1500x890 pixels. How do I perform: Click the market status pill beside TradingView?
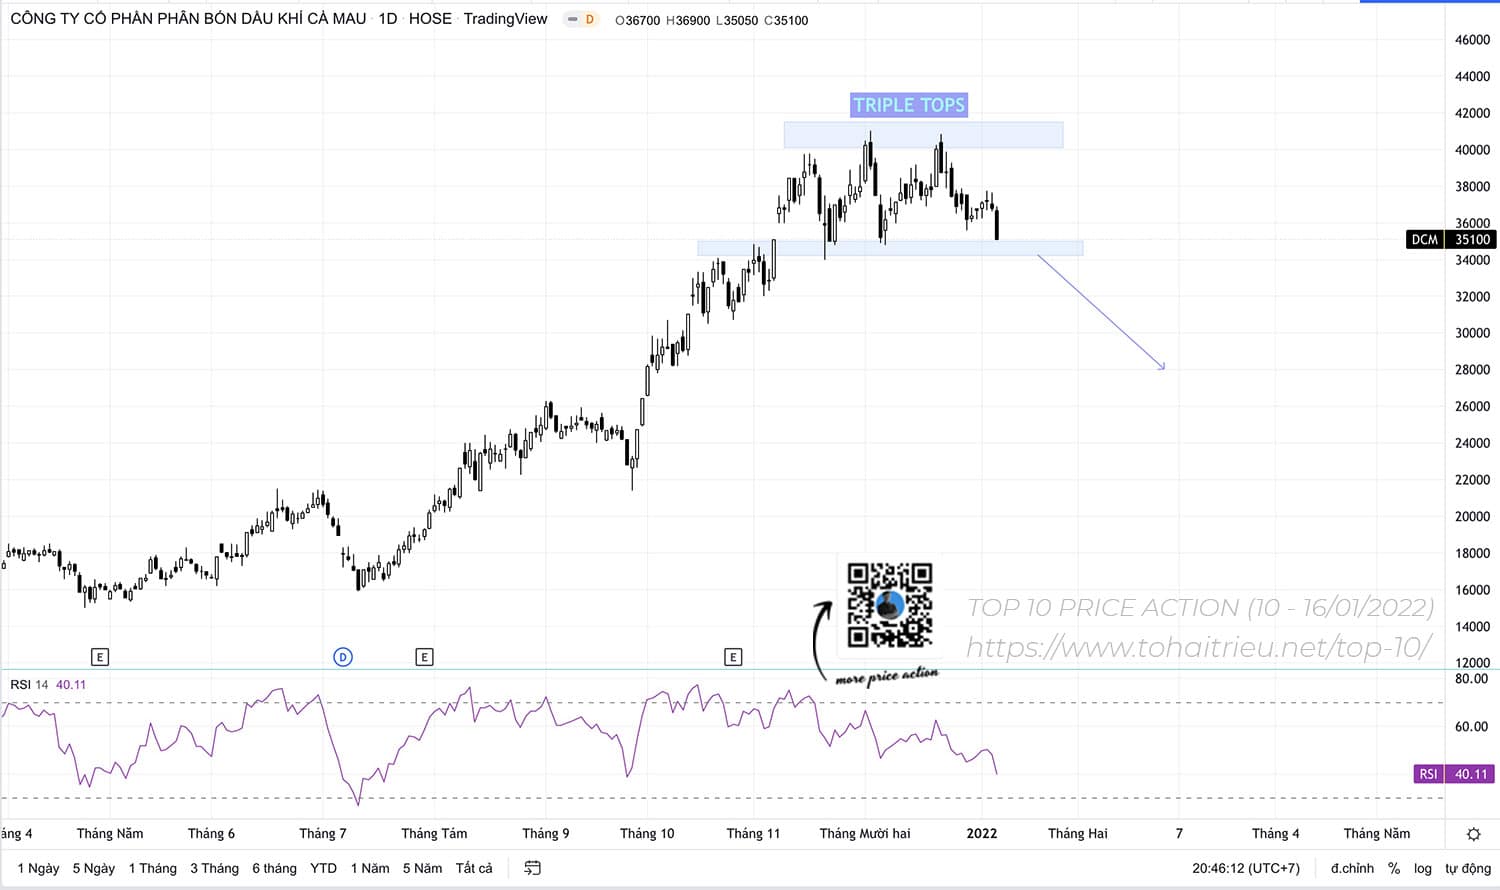[580, 19]
